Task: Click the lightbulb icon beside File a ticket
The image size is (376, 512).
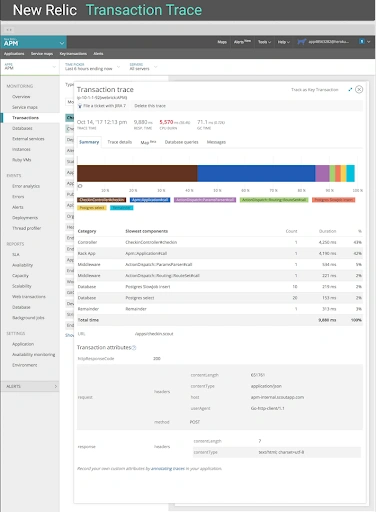Action: click(80, 106)
